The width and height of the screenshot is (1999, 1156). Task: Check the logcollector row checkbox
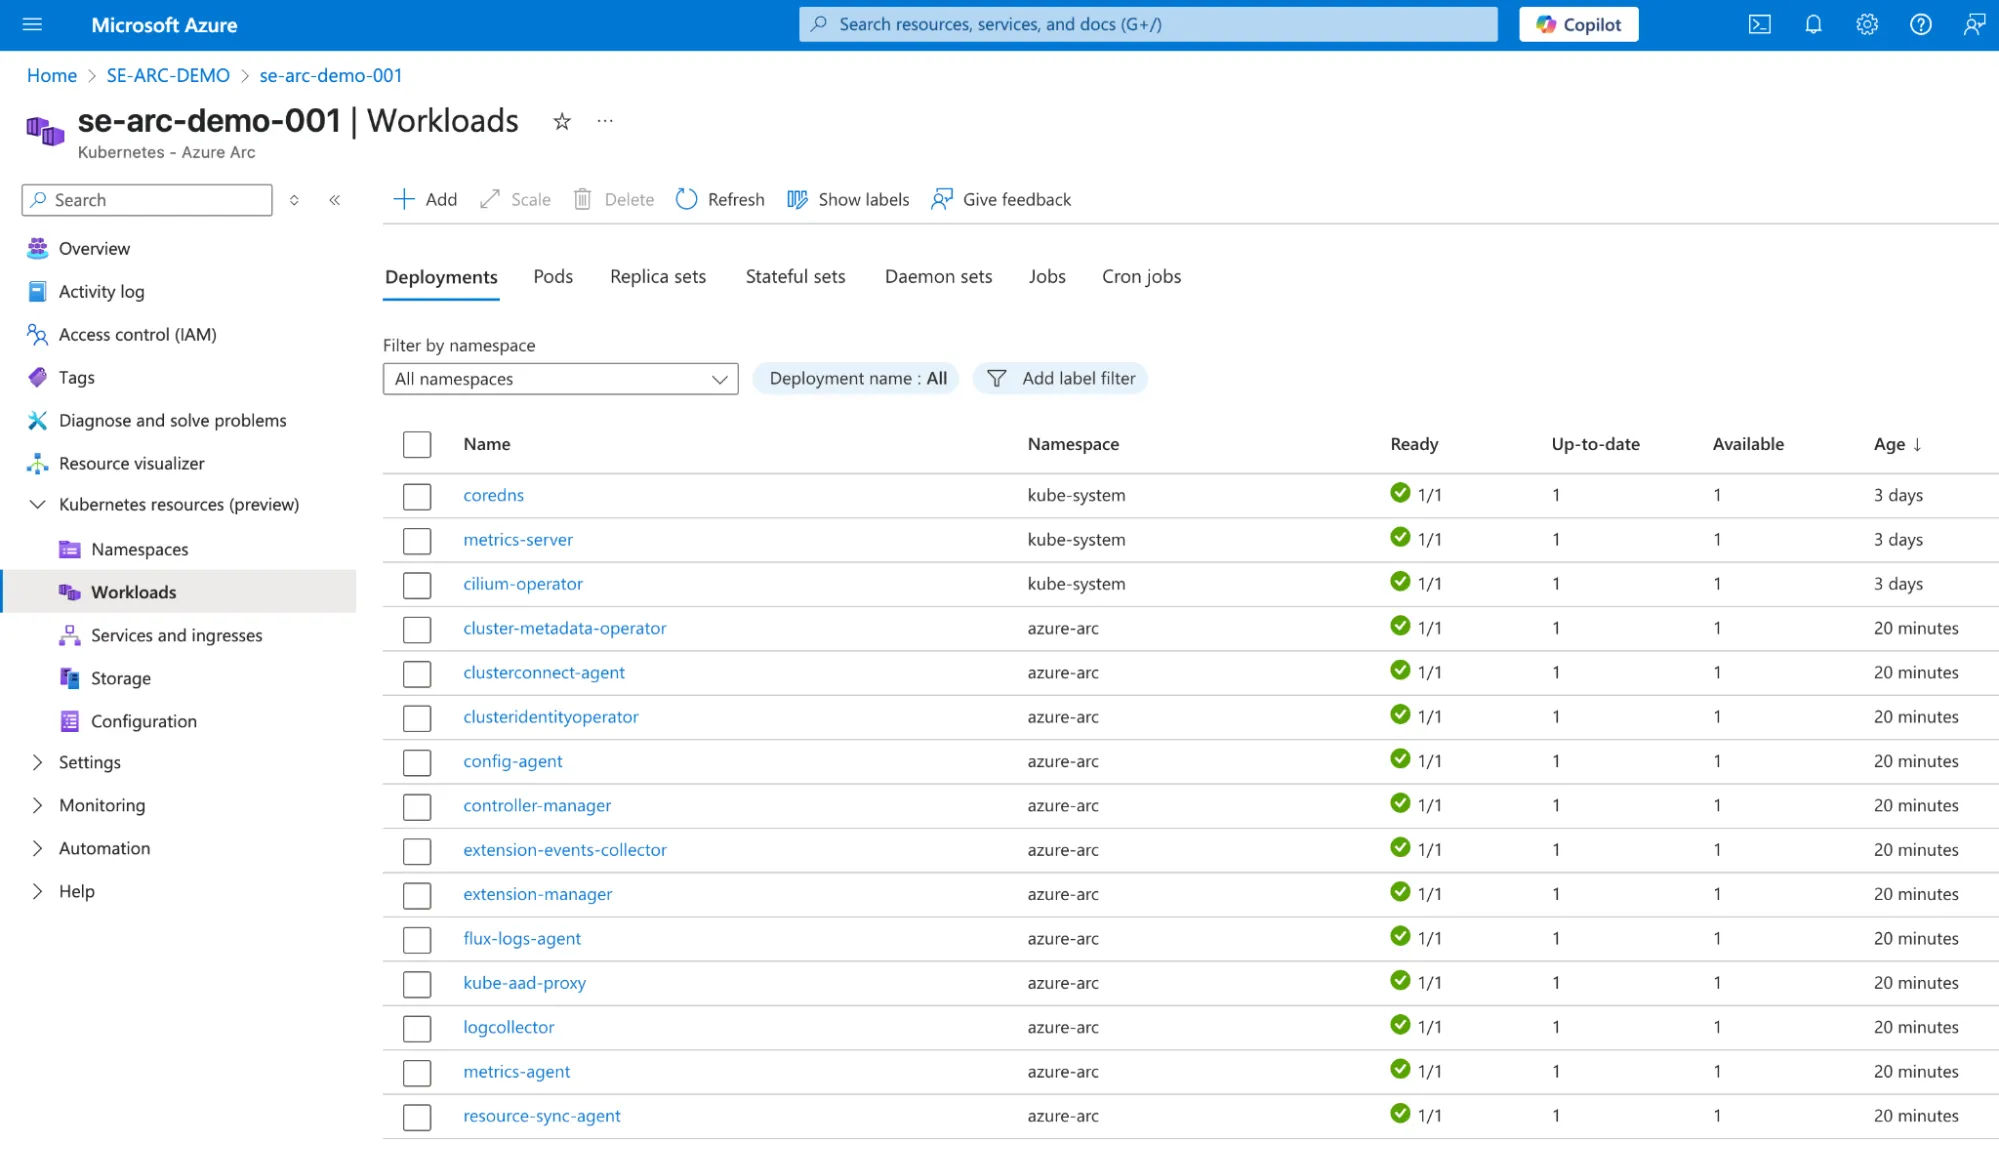(x=417, y=1028)
